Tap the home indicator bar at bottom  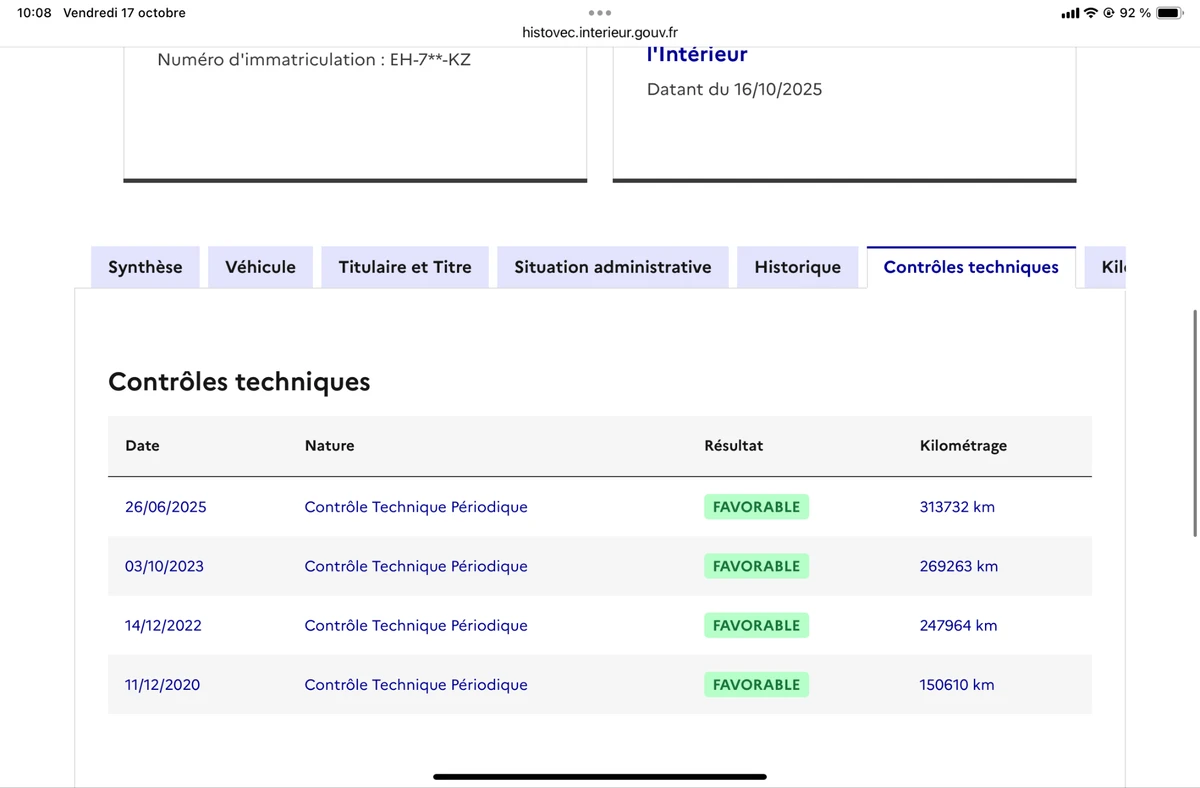pos(600,776)
